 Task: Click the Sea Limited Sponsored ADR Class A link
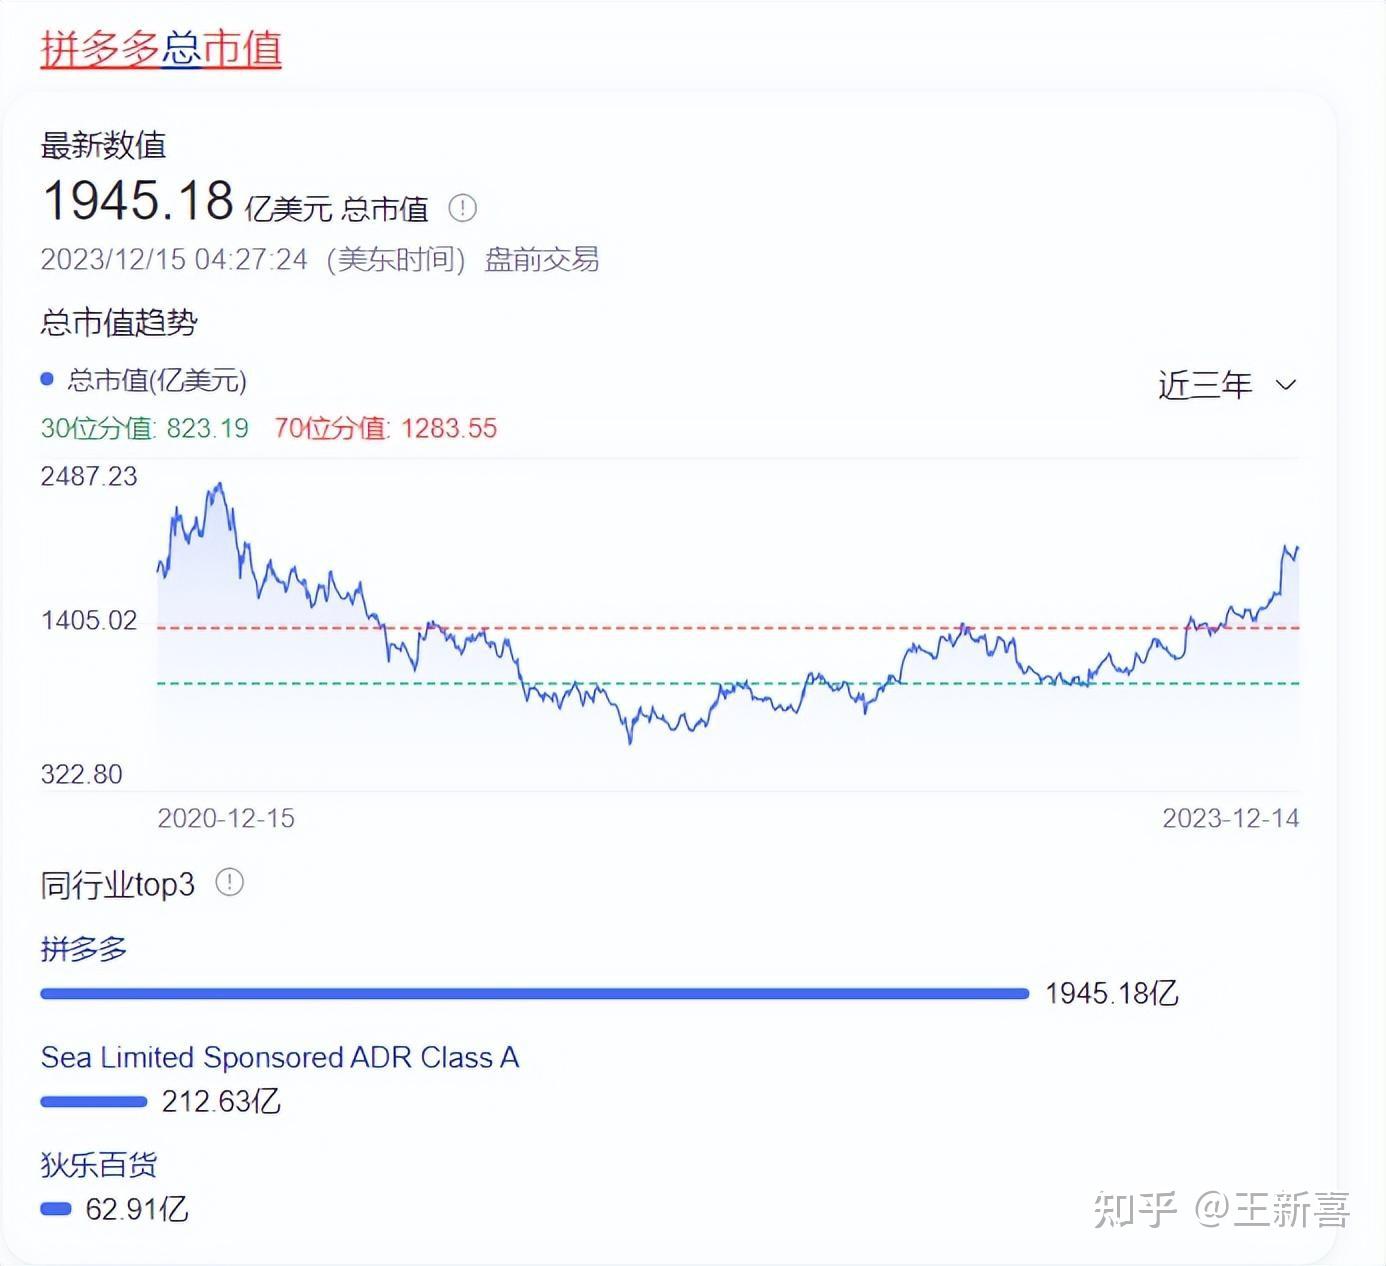point(279,1057)
